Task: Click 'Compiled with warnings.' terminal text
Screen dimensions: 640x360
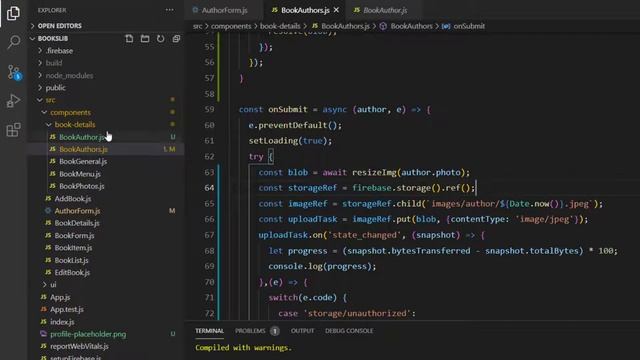Action: click(x=243, y=348)
